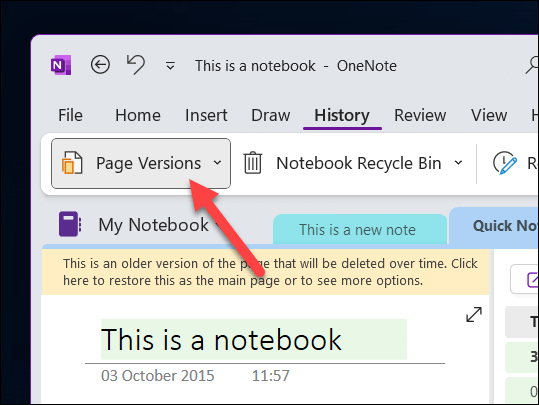
Task: Open the Notebook Recycle Bin
Action: [359, 163]
